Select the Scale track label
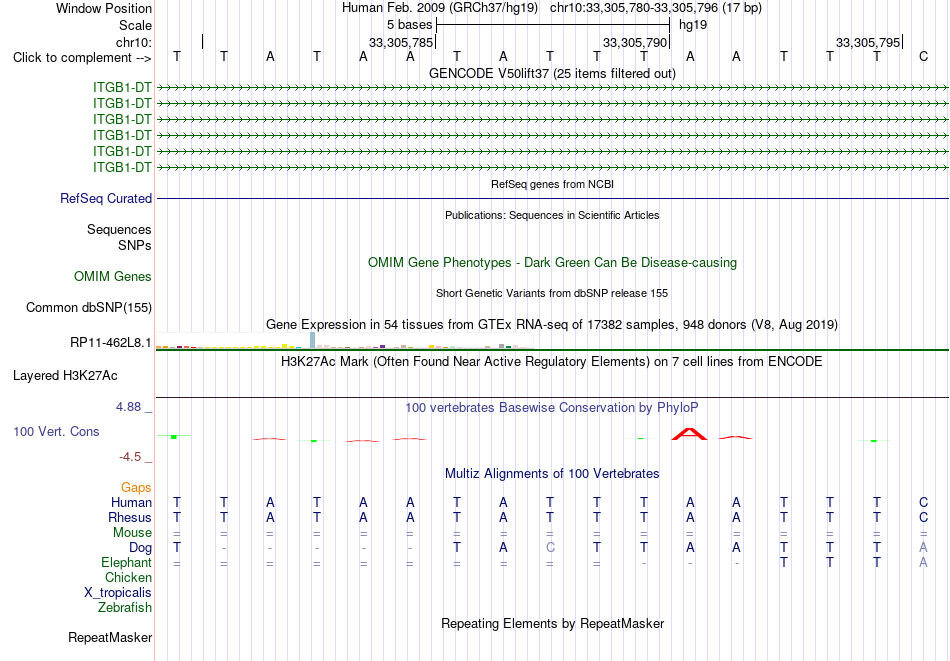Screen dimensions: 950x661 135,25
